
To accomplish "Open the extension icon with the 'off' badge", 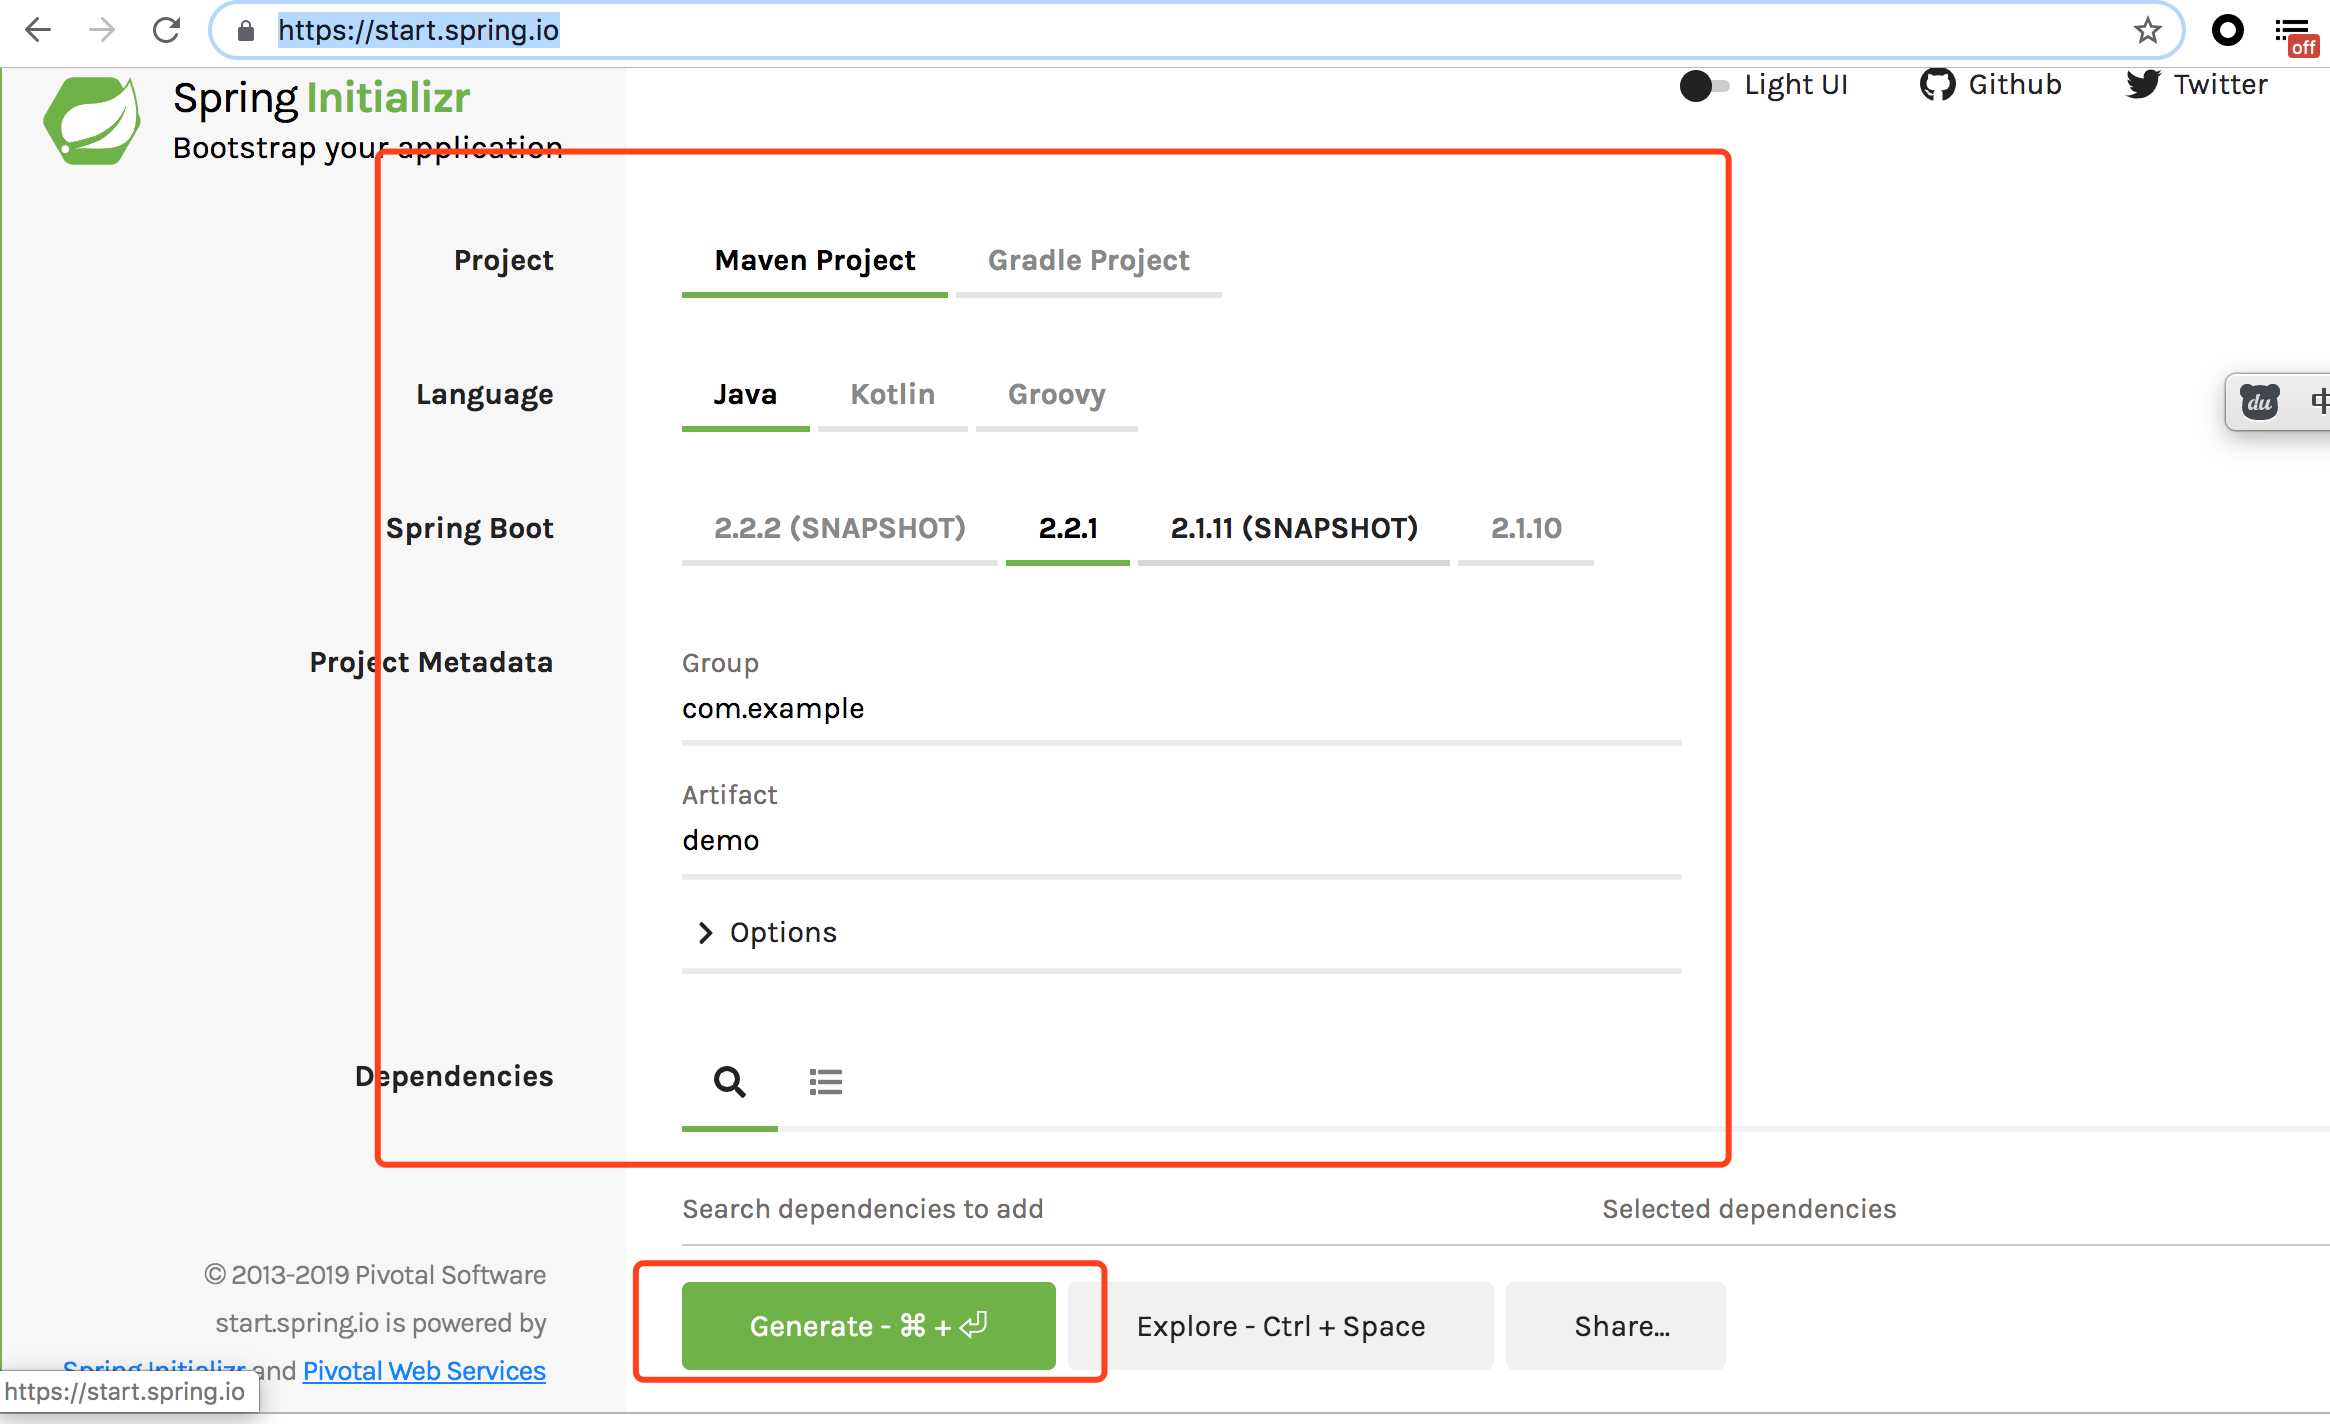I will (x=2296, y=36).
